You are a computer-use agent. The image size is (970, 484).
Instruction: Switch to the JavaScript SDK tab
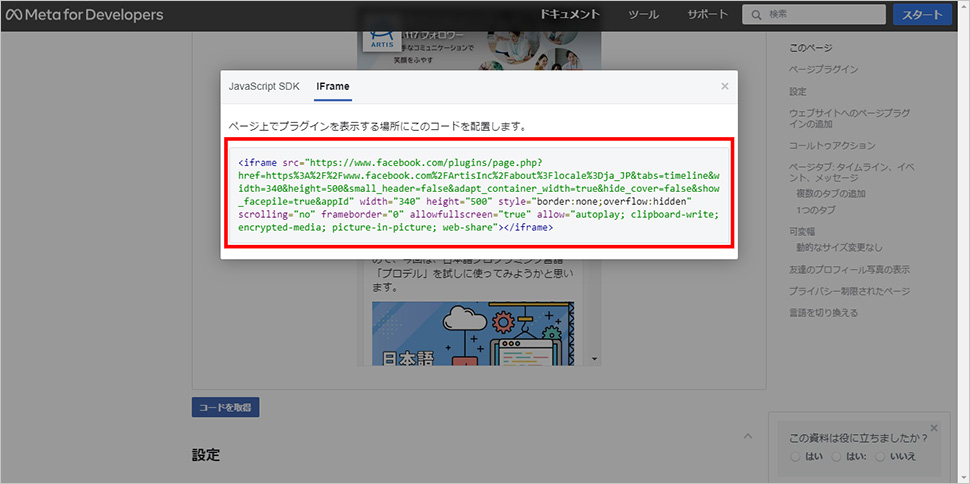[264, 86]
